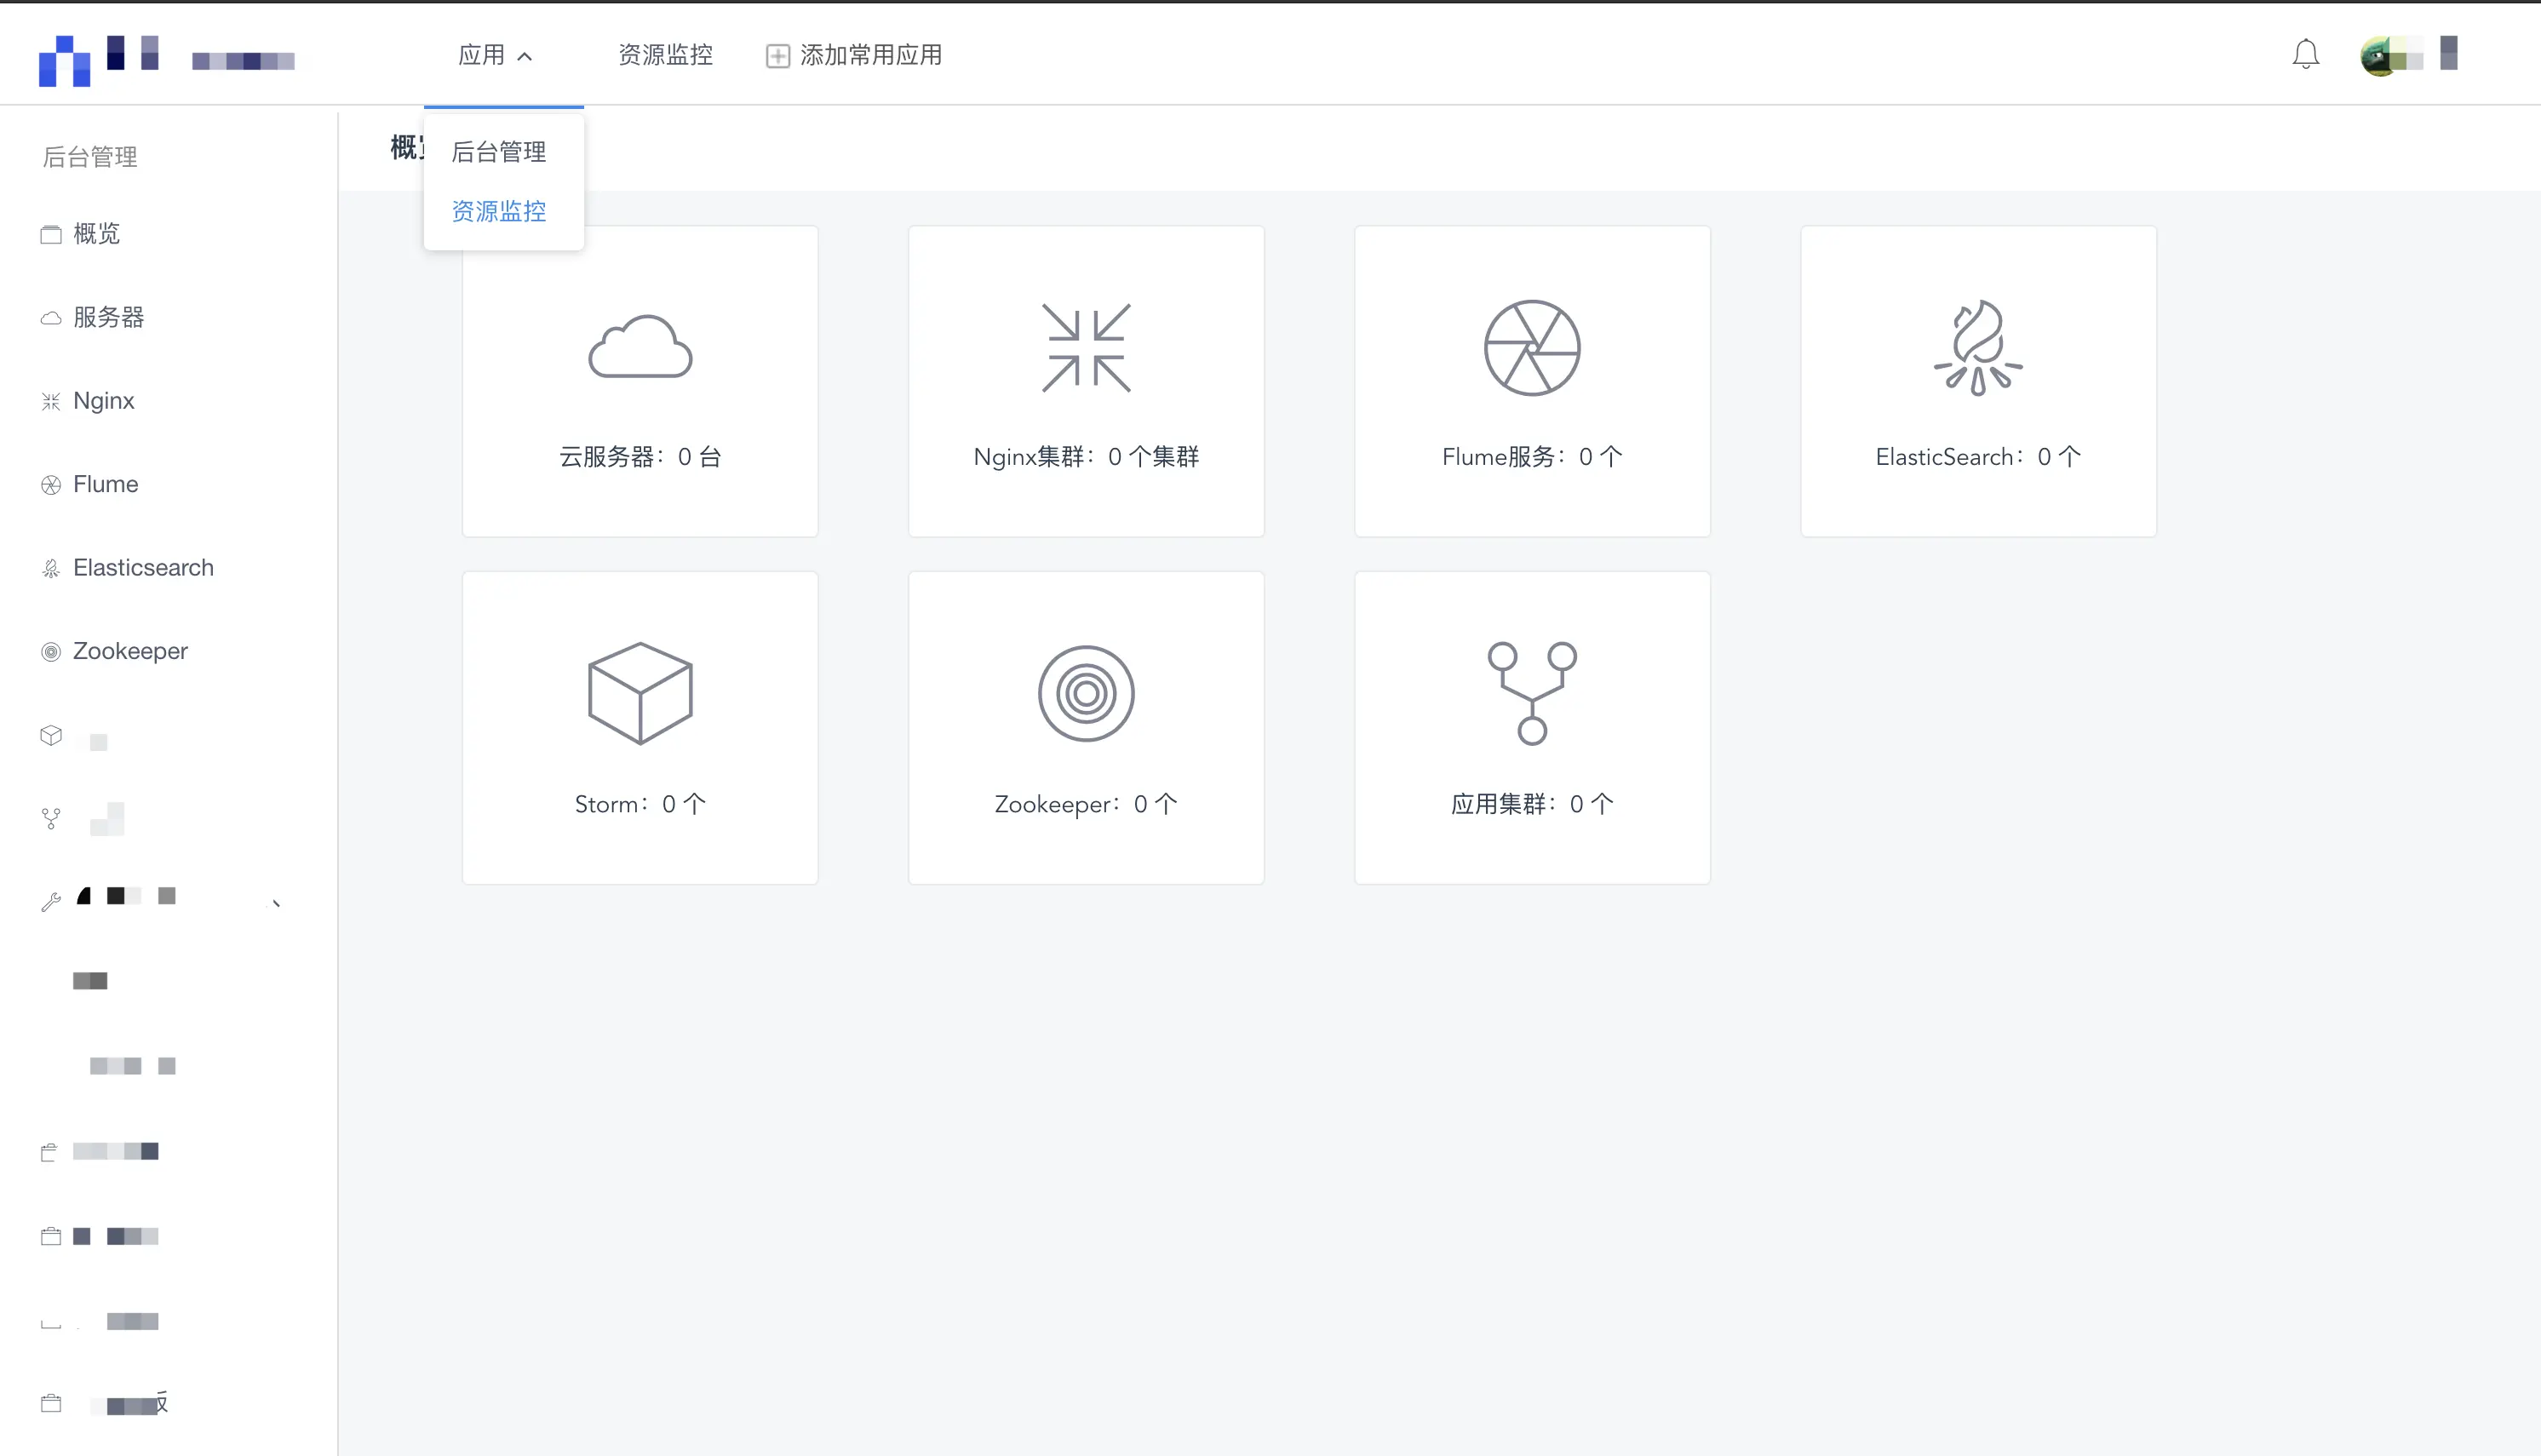Viewport: 2541px width, 1456px height.
Task: Click the cloud server card icon
Action: (x=640, y=347)
